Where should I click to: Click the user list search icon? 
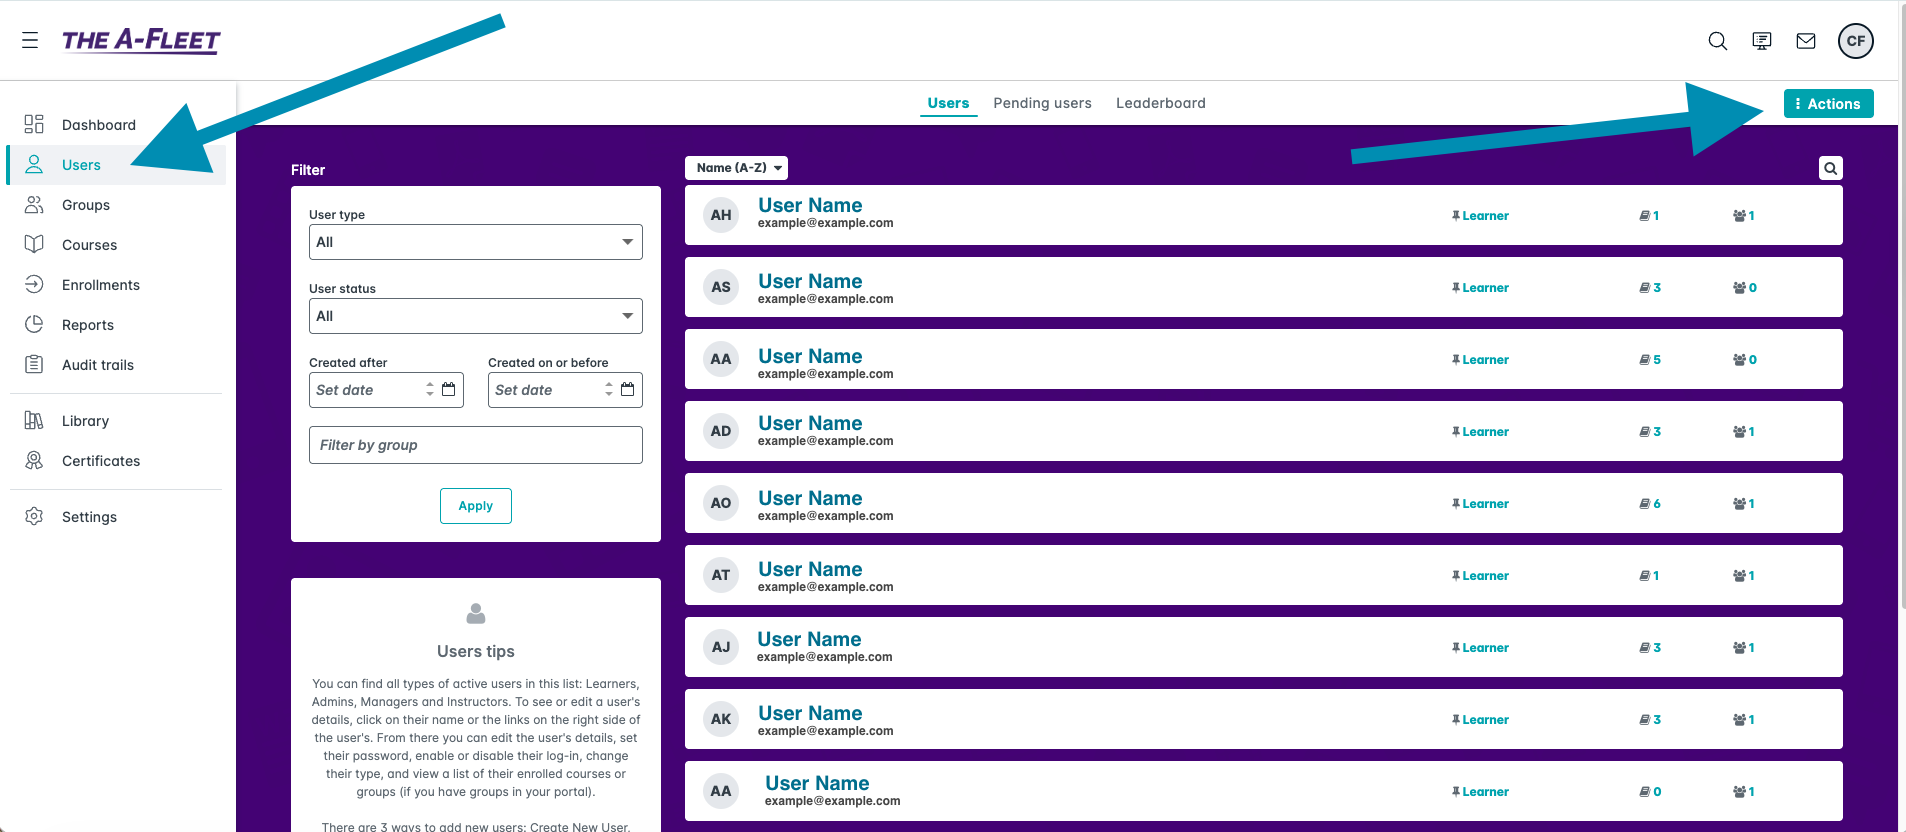tap(1830, 168)
